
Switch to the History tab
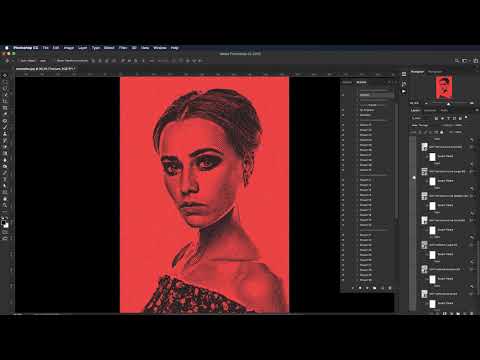click(x=347, y=82)
